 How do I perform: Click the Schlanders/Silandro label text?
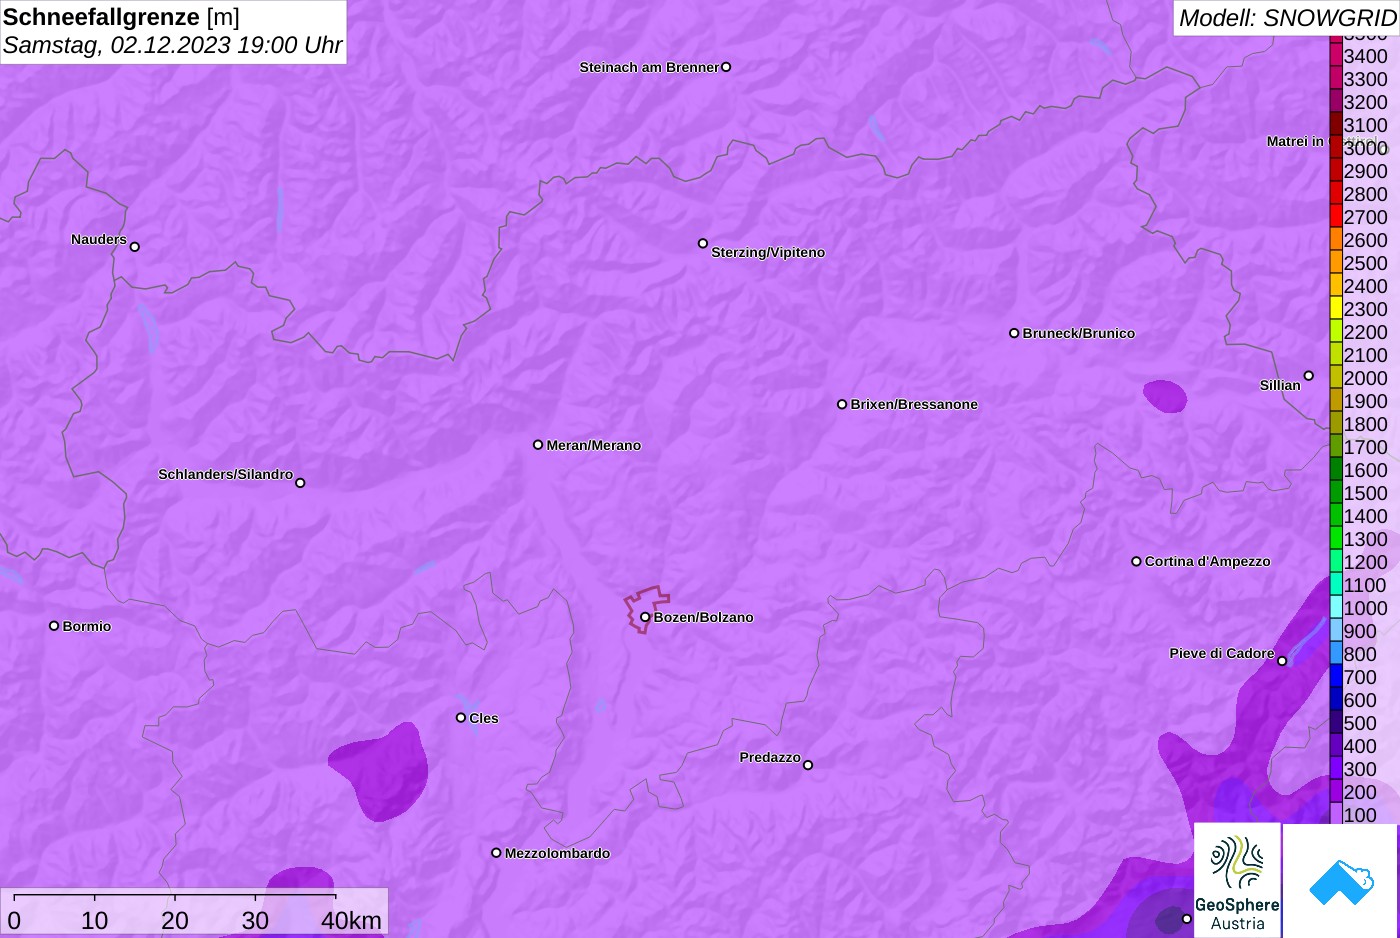click(225, 474)
